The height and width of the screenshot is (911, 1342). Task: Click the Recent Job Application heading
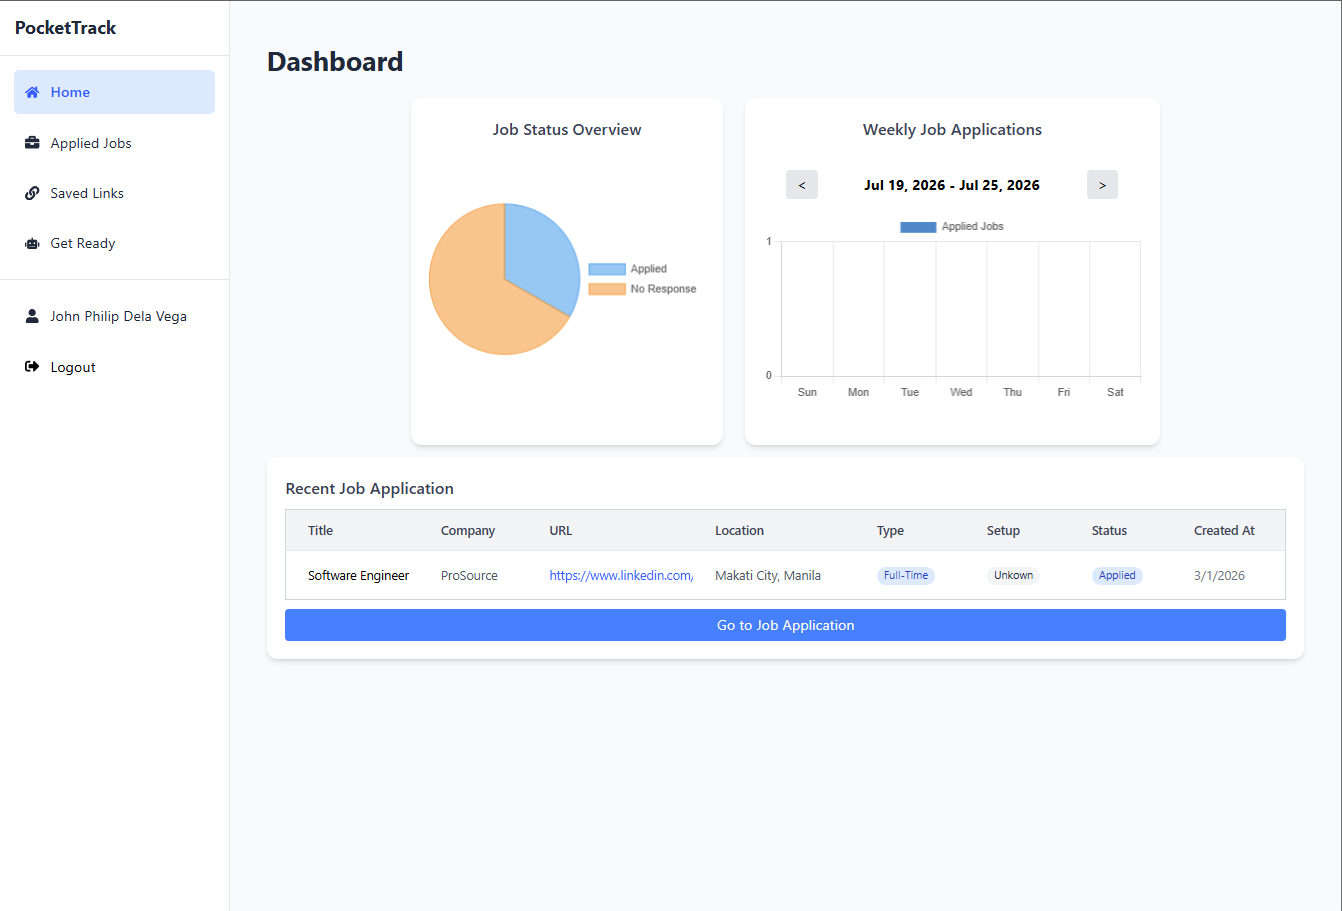point(369,489)
